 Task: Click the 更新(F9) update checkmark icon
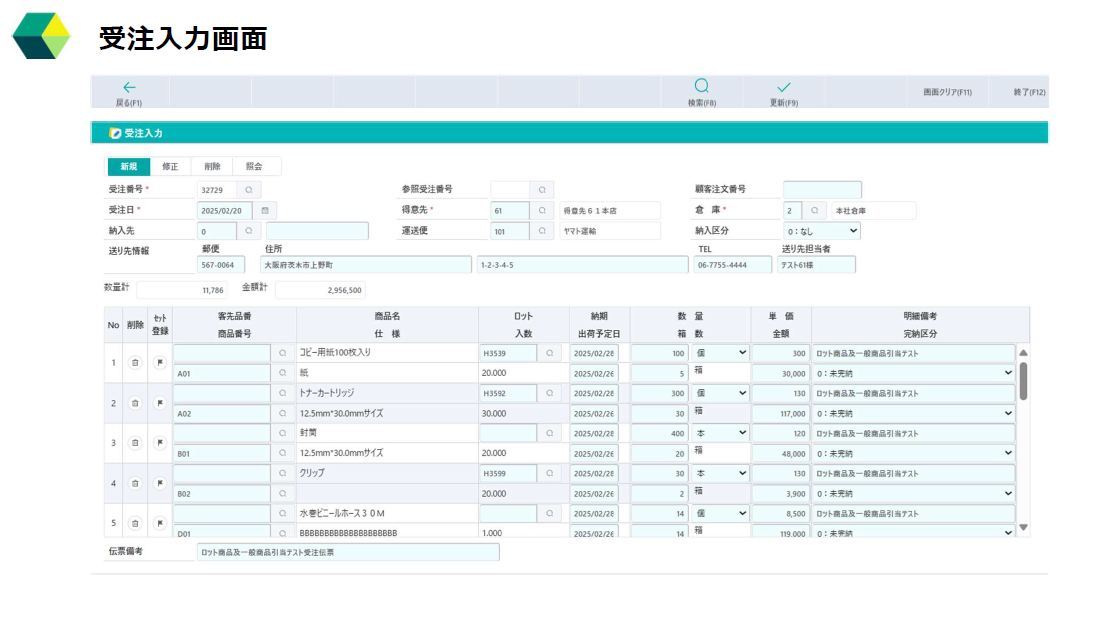(x=785, y=90)
